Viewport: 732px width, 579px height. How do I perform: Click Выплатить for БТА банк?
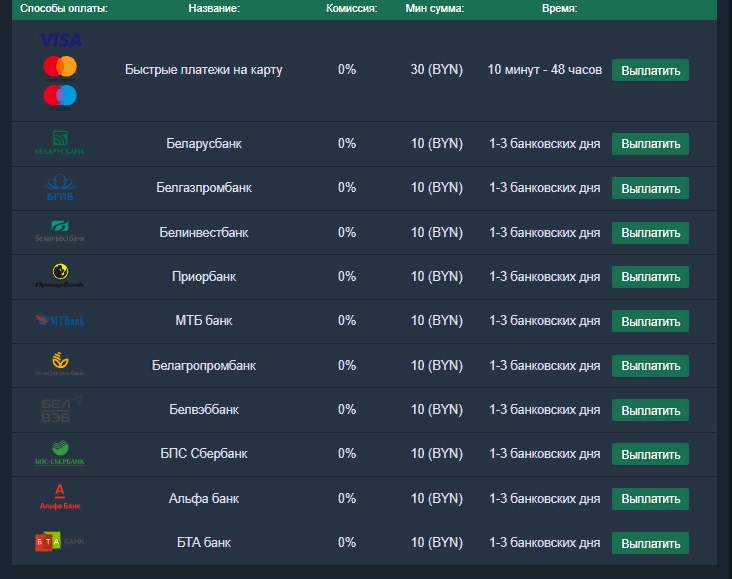[650, 543]
